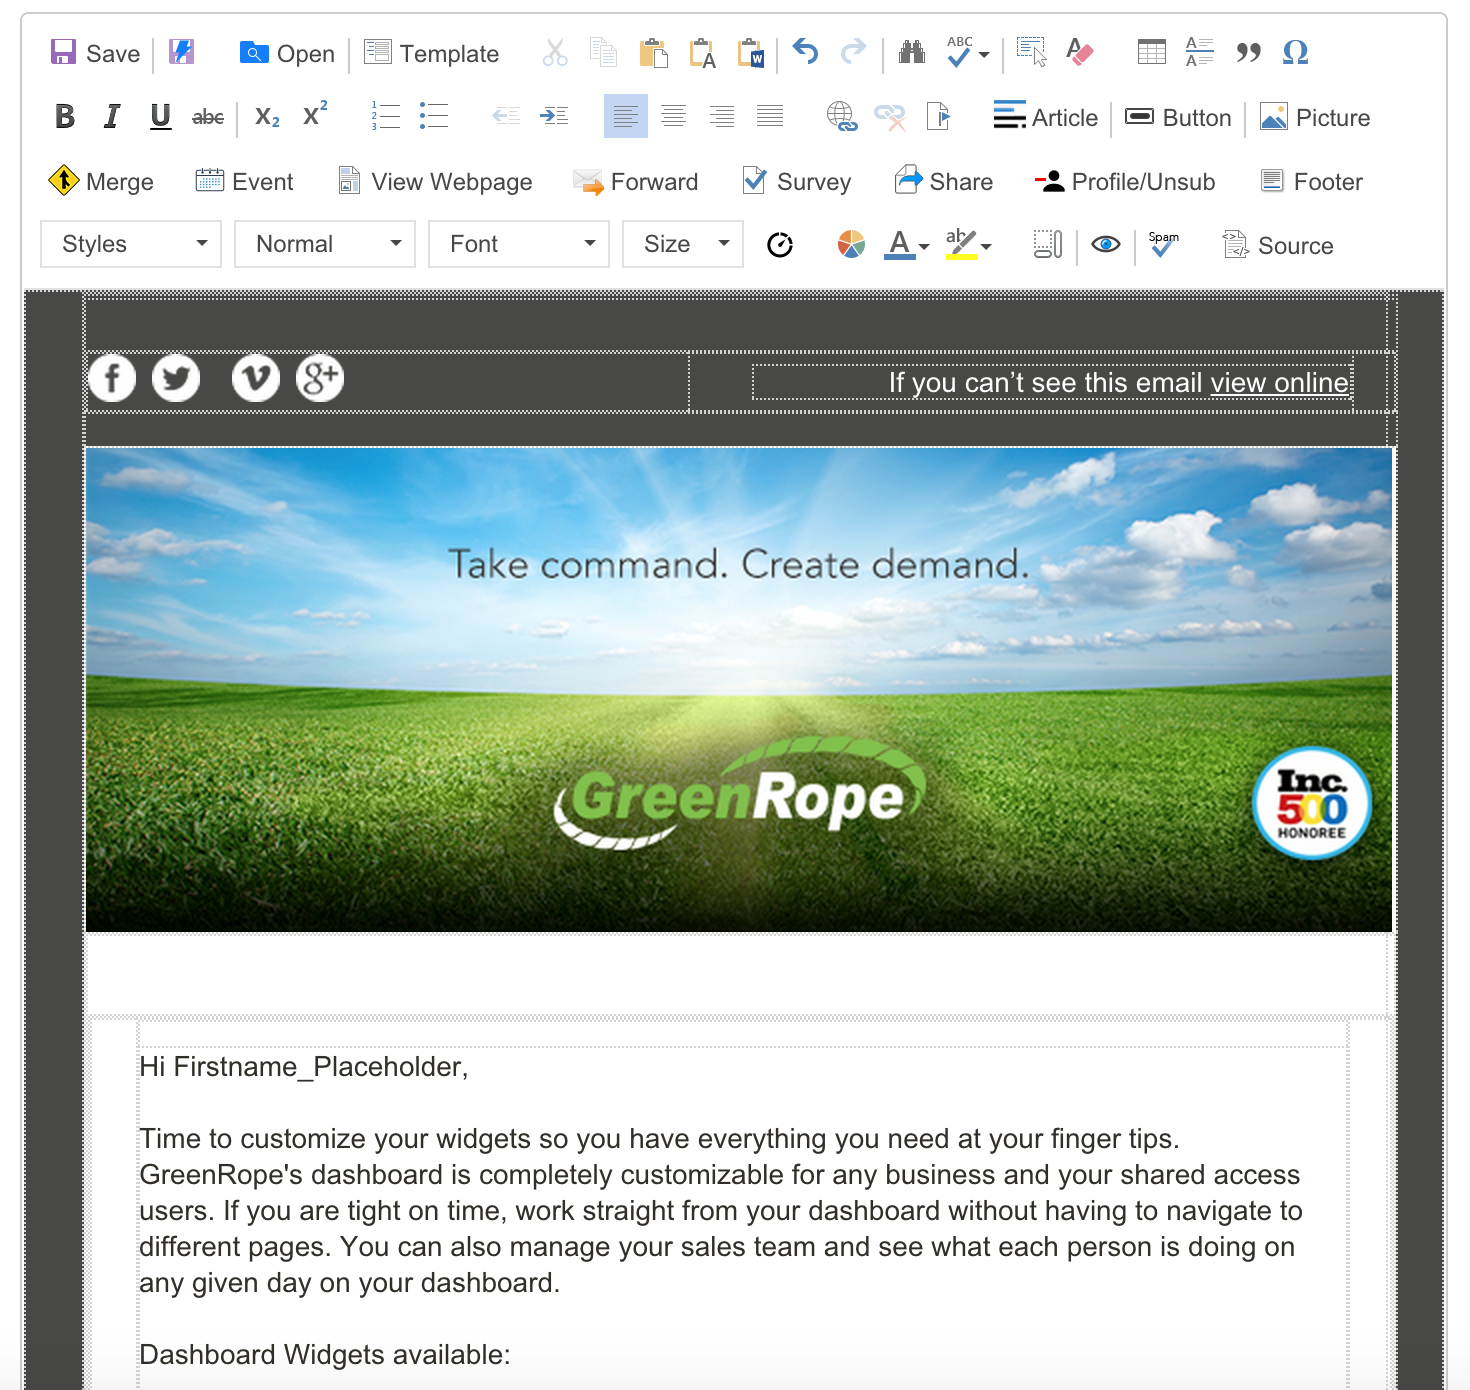Insert a link with globe icon
This screenshot has width=1470, height=1390.
pyautogui.click(x=842, y=117)
